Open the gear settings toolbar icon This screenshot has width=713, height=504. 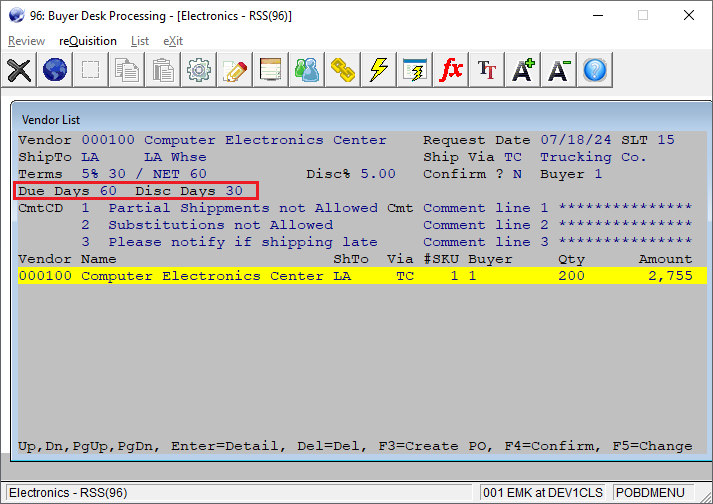click(x=198, y=70)
